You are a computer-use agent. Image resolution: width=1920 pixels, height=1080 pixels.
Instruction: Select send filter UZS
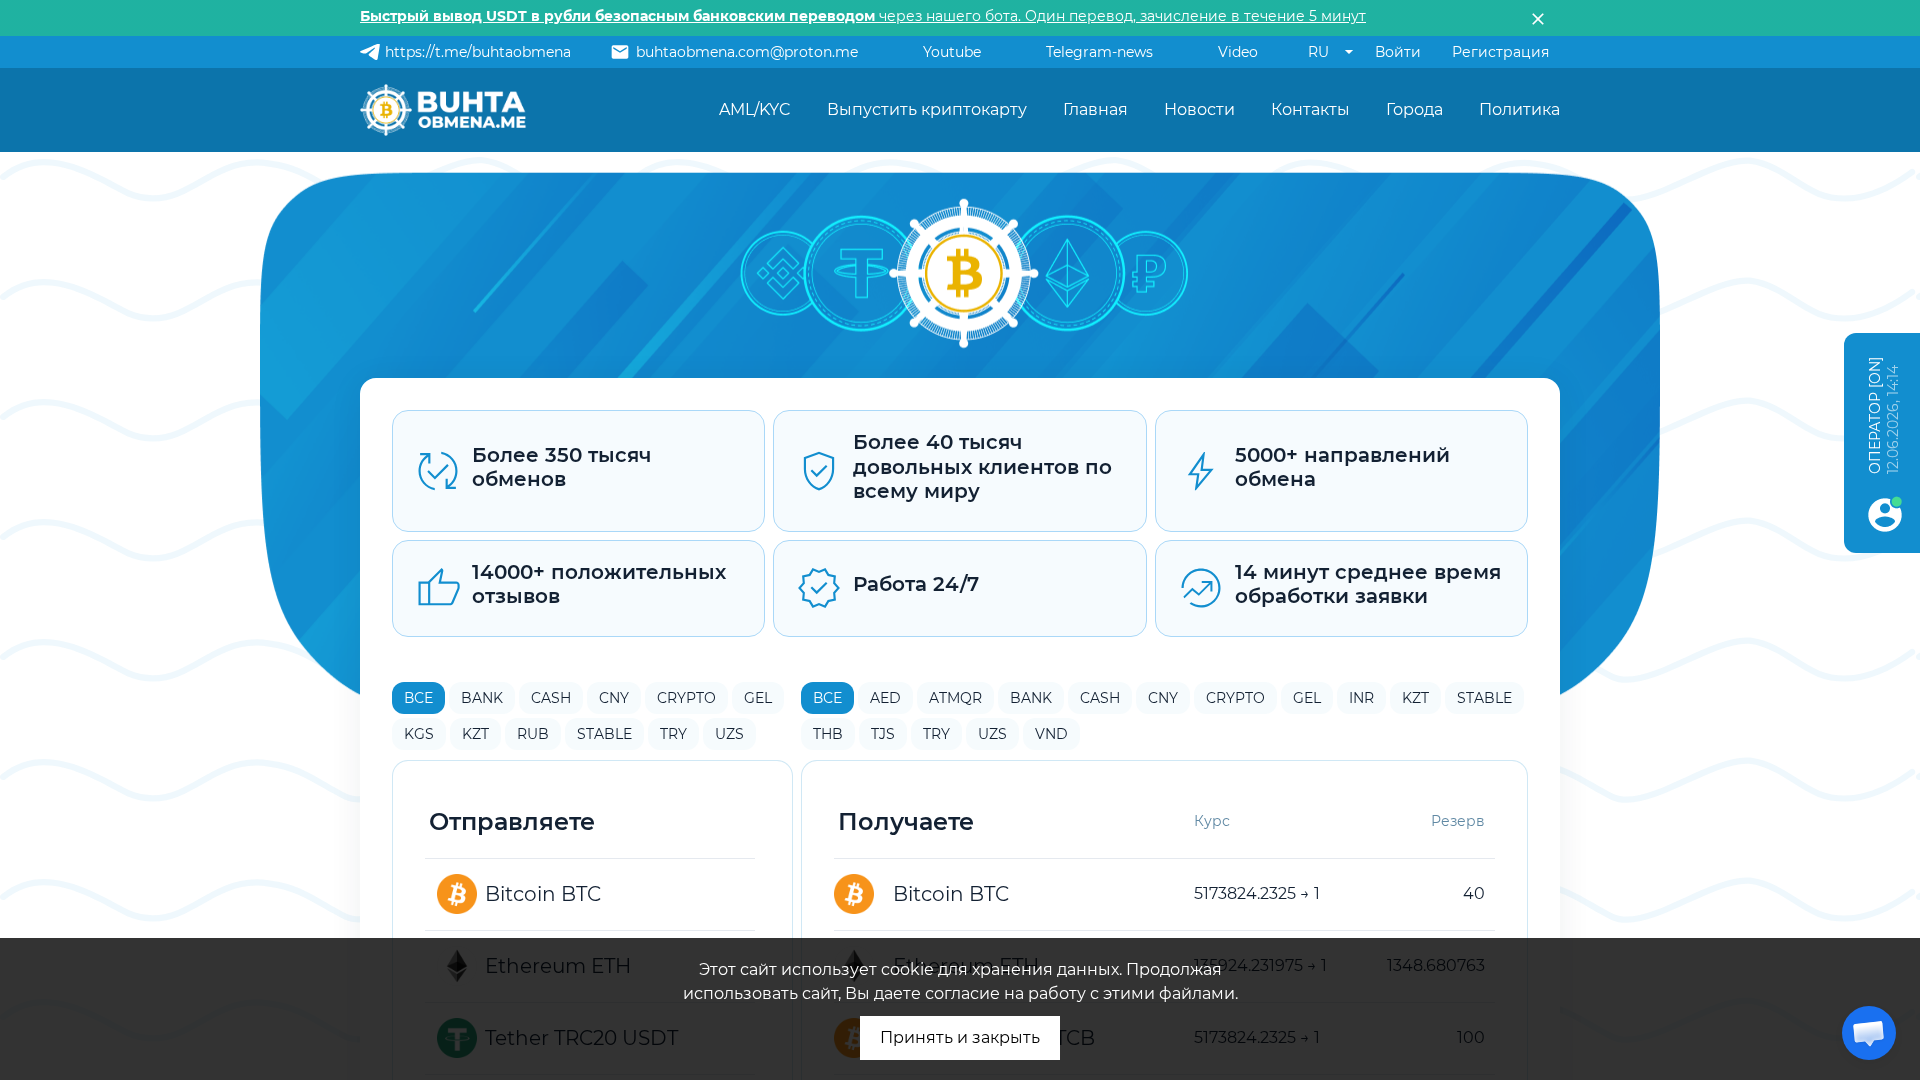coord(729,734)
